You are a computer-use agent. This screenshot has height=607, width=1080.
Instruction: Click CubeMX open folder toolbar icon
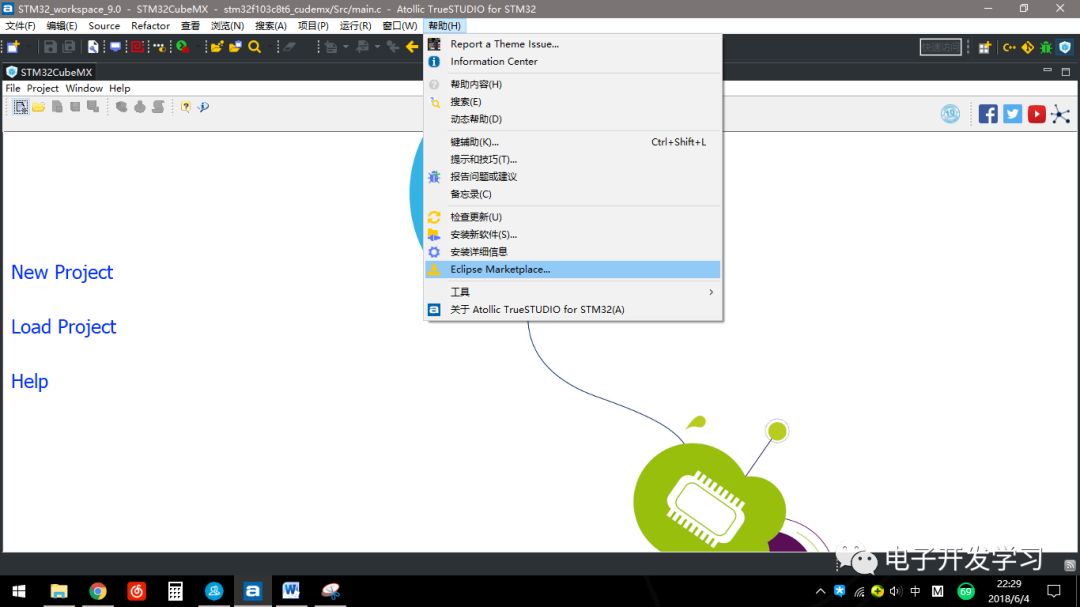click(x=39, y=107)
